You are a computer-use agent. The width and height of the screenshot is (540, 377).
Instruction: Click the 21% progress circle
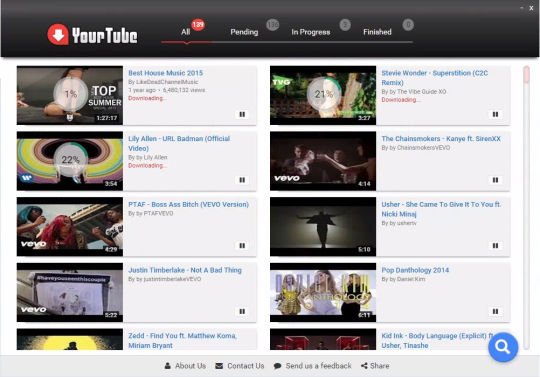coord(324,94)
